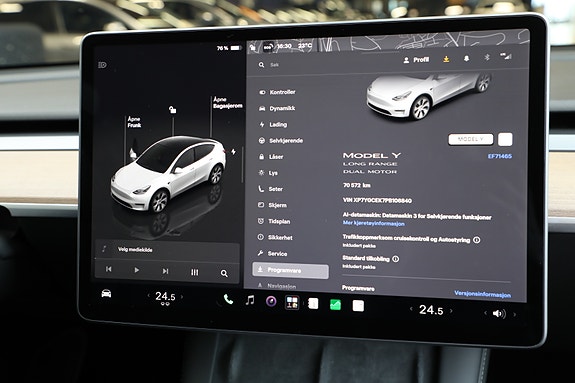Image resolution: width=575 pixels, height=383 pixels.
Task: Click the EF71465 vehicle name link
Action: click(x=499, y=156)
